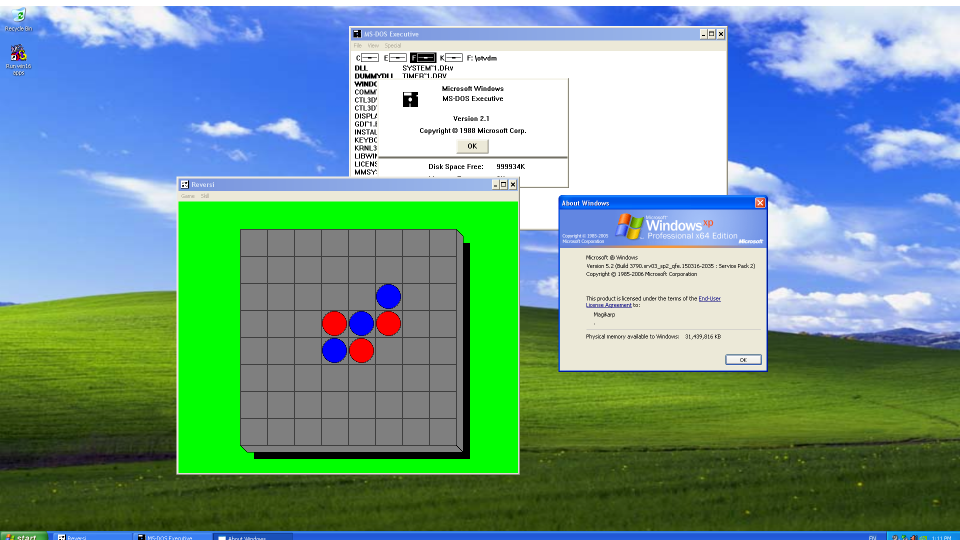Minimize the MS-DOS Executive window
This screenshot has height=540, width=960.
(703, 34)
